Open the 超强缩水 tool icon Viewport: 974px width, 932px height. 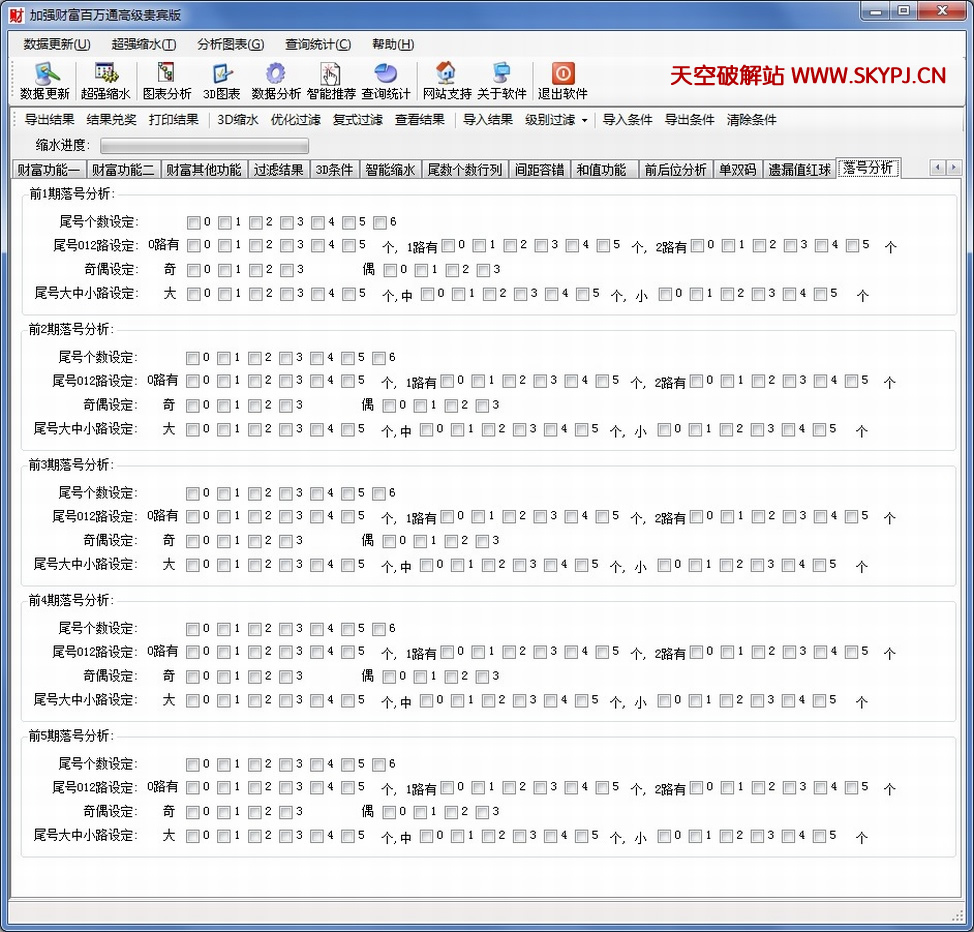106,75
